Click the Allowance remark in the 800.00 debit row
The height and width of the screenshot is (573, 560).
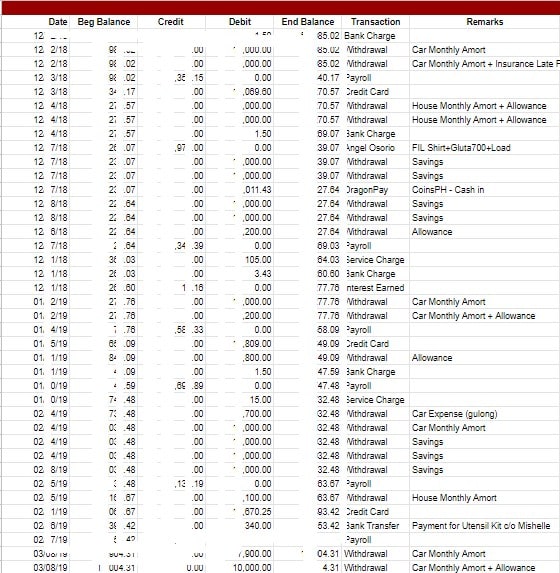click(x=485, y=358)
